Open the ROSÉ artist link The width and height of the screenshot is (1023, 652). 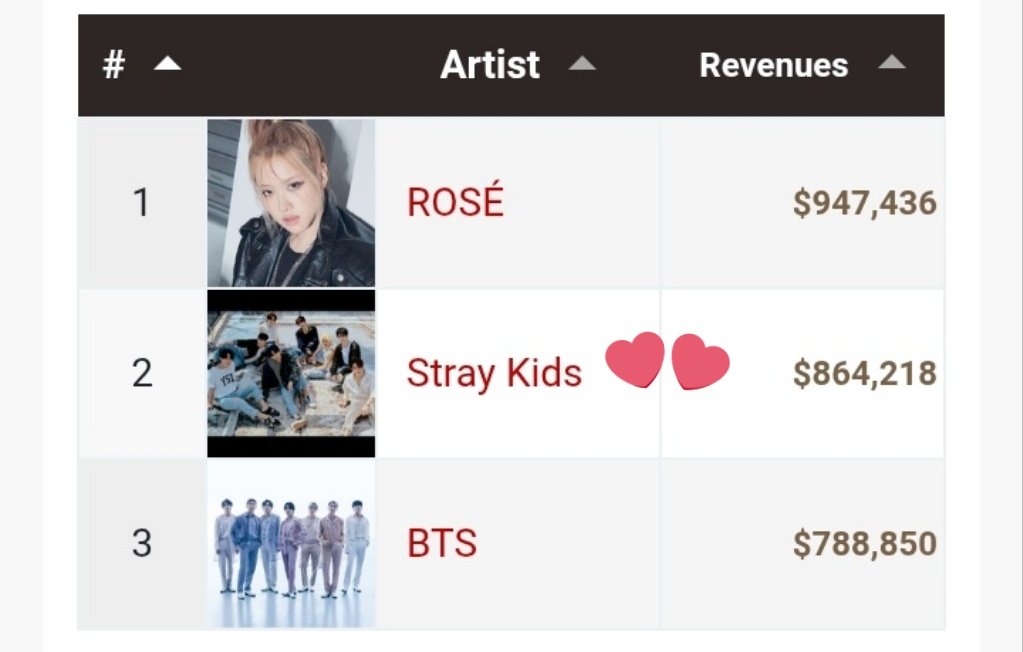pos(455,203)
